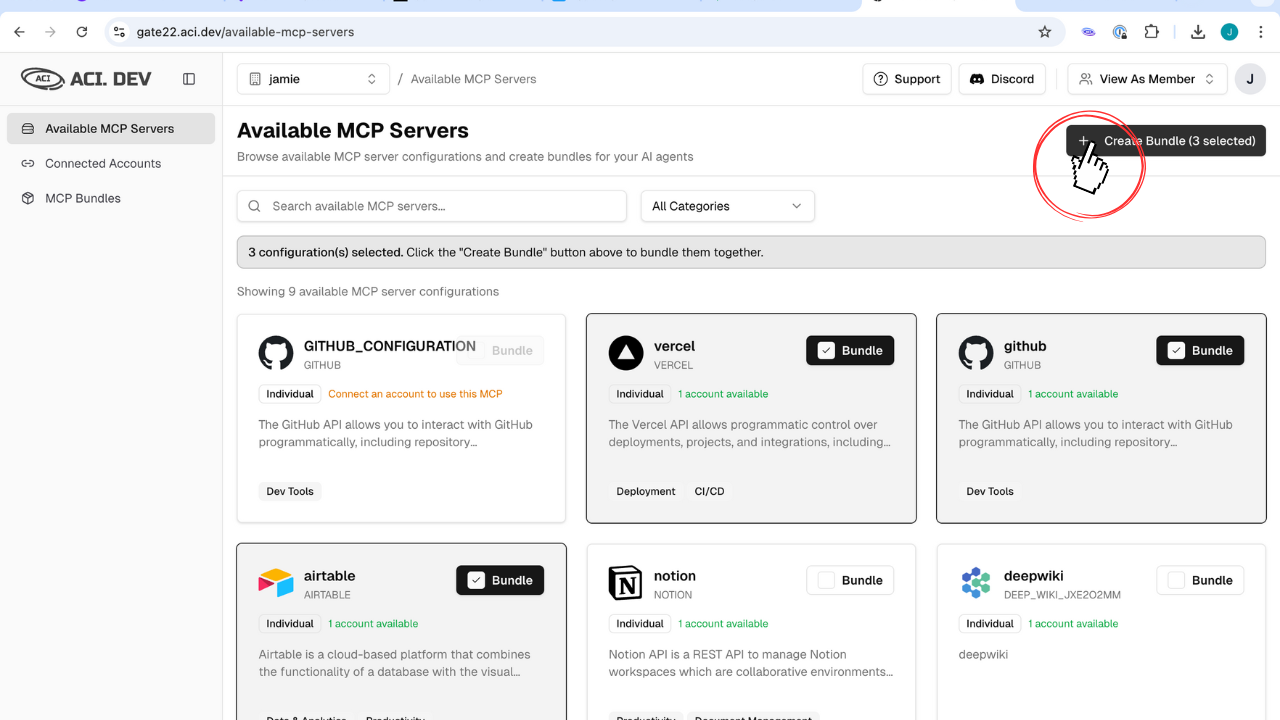The height and width of the screenshot is (720, 1280).
Task: Click the CI/CD tag on vercel card
Action: coord(709,491)
